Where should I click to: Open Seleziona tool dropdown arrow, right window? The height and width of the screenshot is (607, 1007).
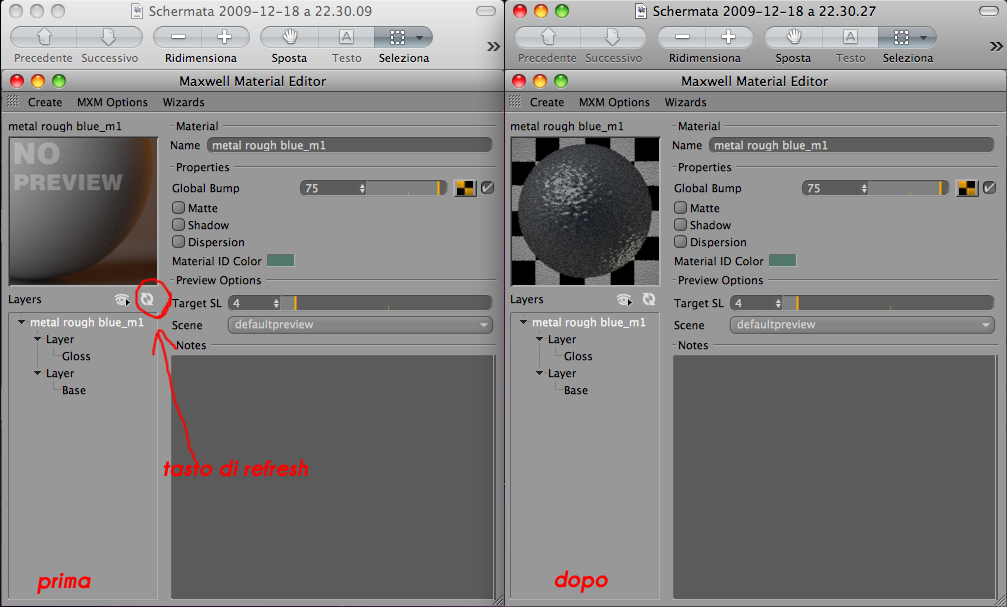click(924, 37)
